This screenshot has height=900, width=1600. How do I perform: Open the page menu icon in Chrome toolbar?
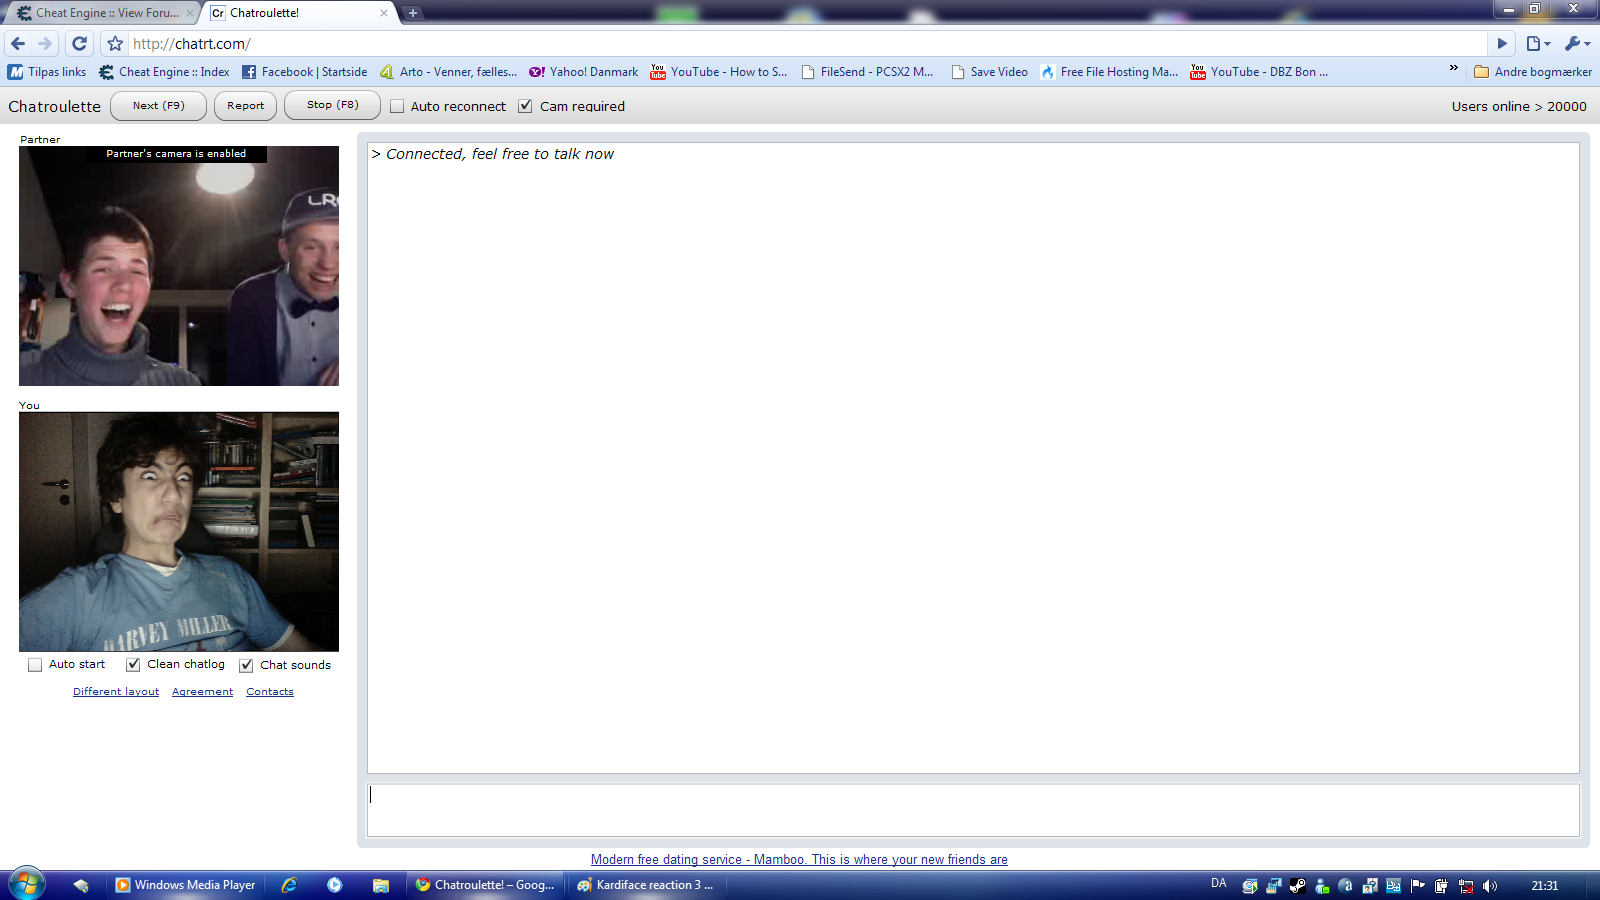(1538, 43)
